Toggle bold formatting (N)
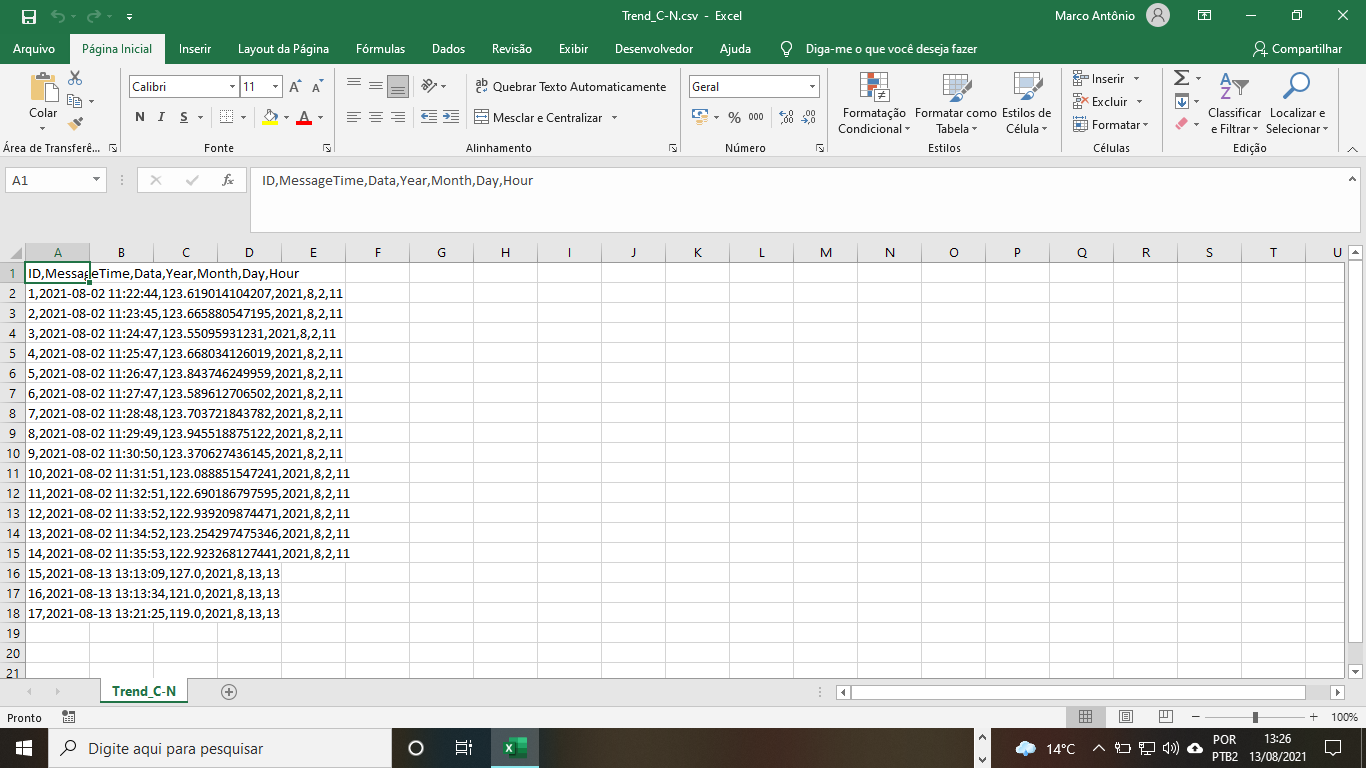The width and height of the screenshot is (1366, 768). (140, 118)
